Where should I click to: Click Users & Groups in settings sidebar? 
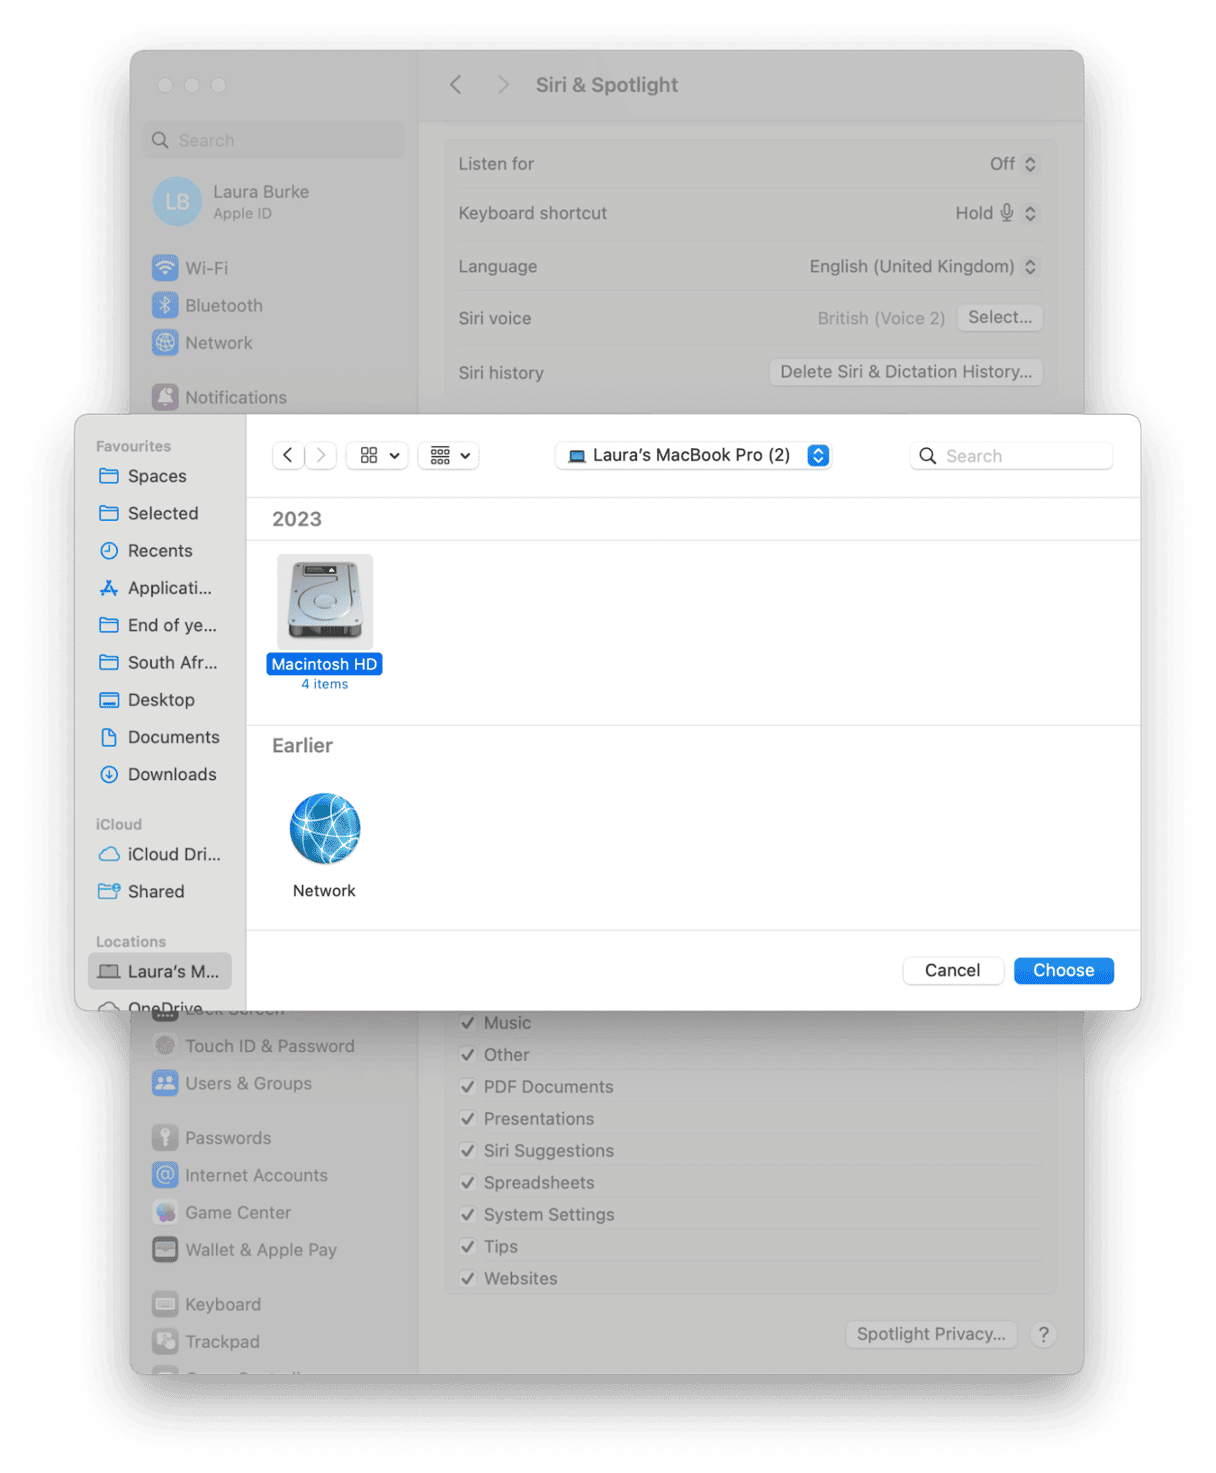pos(248,1083)
